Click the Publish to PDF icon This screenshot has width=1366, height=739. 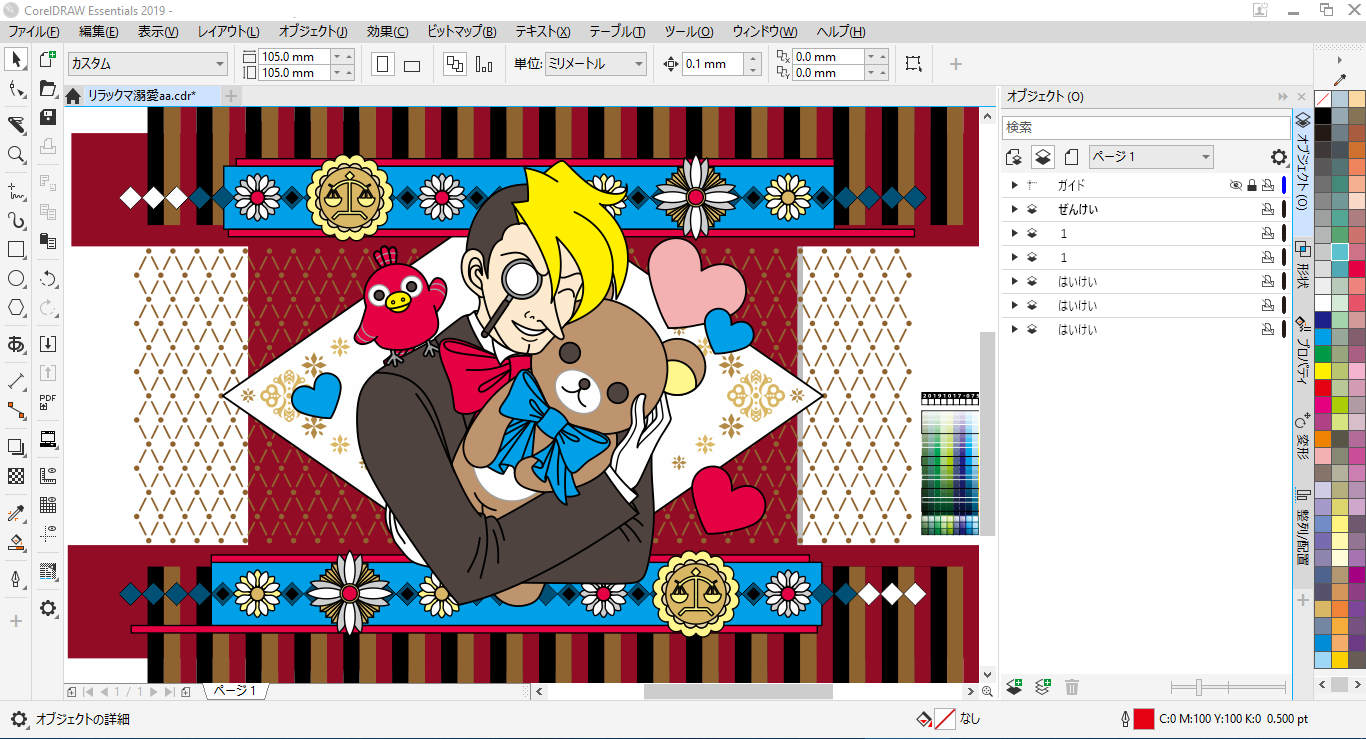coord(47,402)
